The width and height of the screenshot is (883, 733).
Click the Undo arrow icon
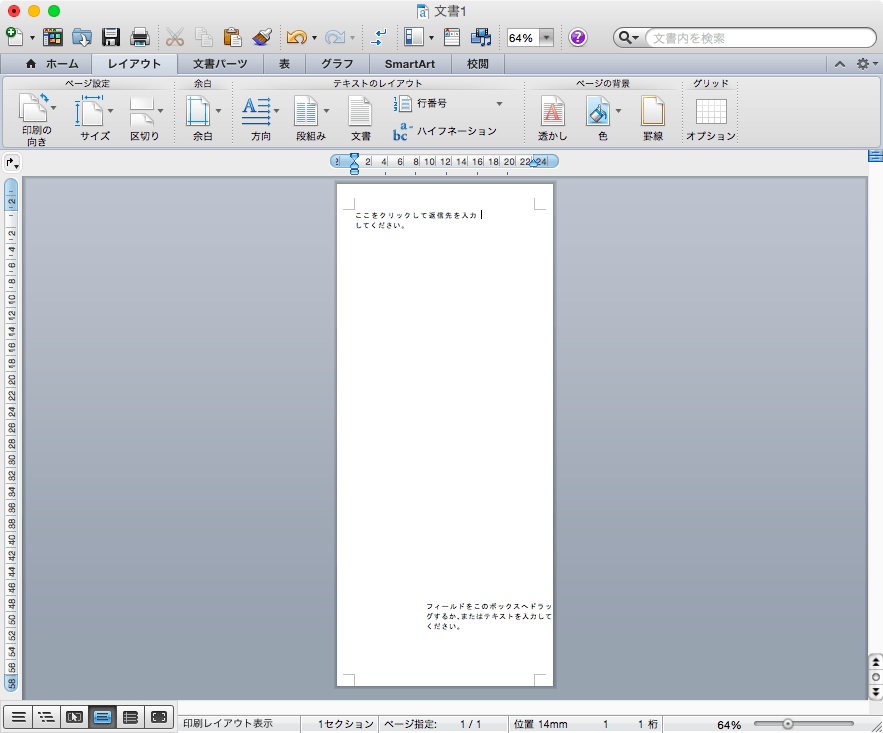(x=296, y=37)
